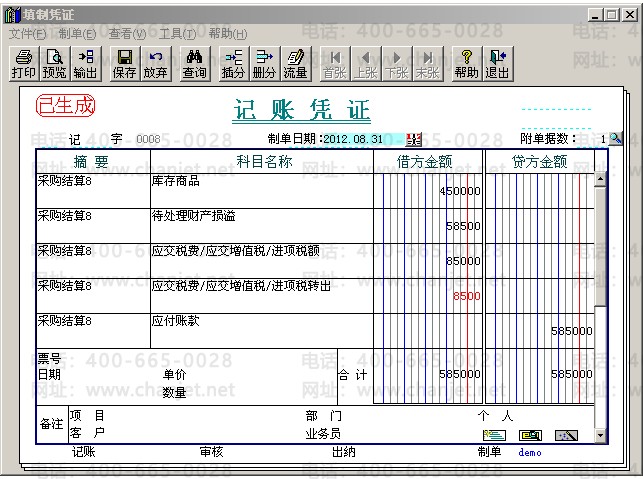Screen dimensions: 643x479
Task: Open the 帮助(H) menu
Action: (x=228, y=34)
